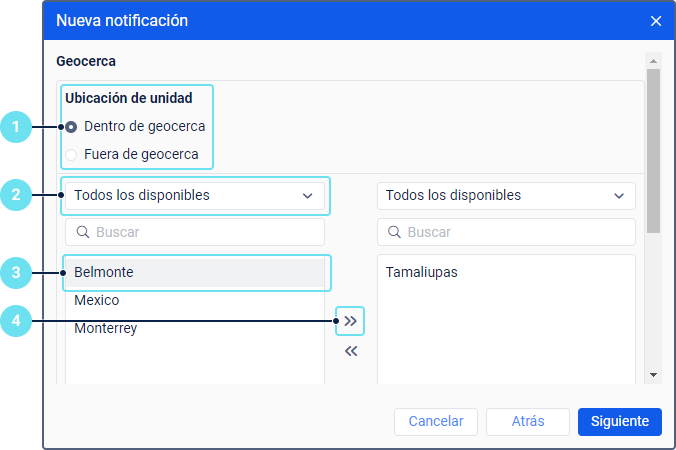This screenshot has height=450, width=676.
Task: Click numbered callout marker 4
Action: (x=12, y=321)
